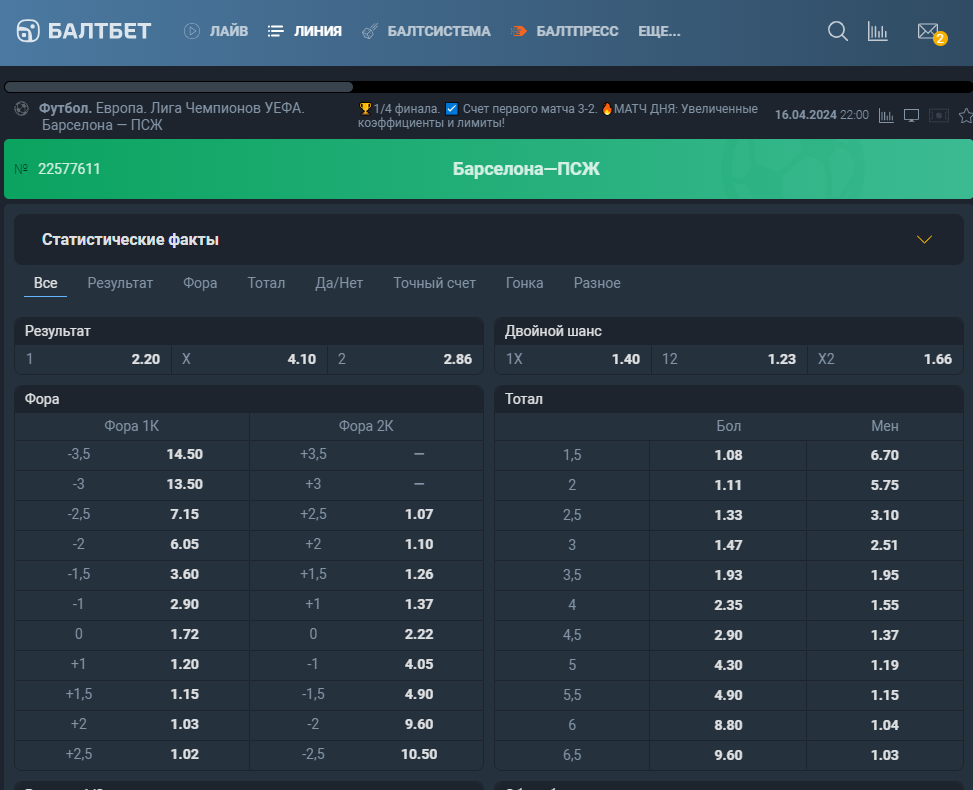
Task: Expand the Статистические факты panel header
Action: click(x=488, y=240)
